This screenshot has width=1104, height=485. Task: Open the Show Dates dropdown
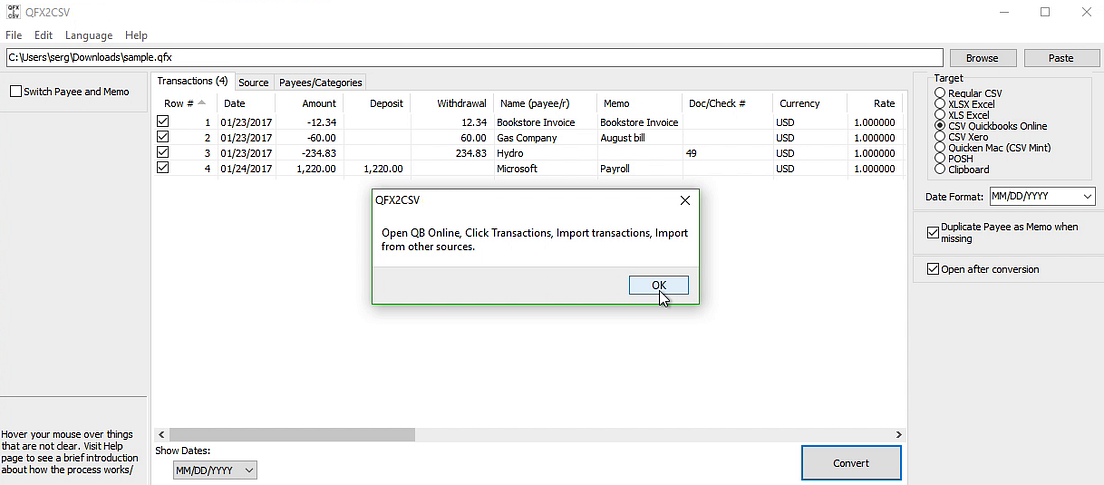point(215,470)
